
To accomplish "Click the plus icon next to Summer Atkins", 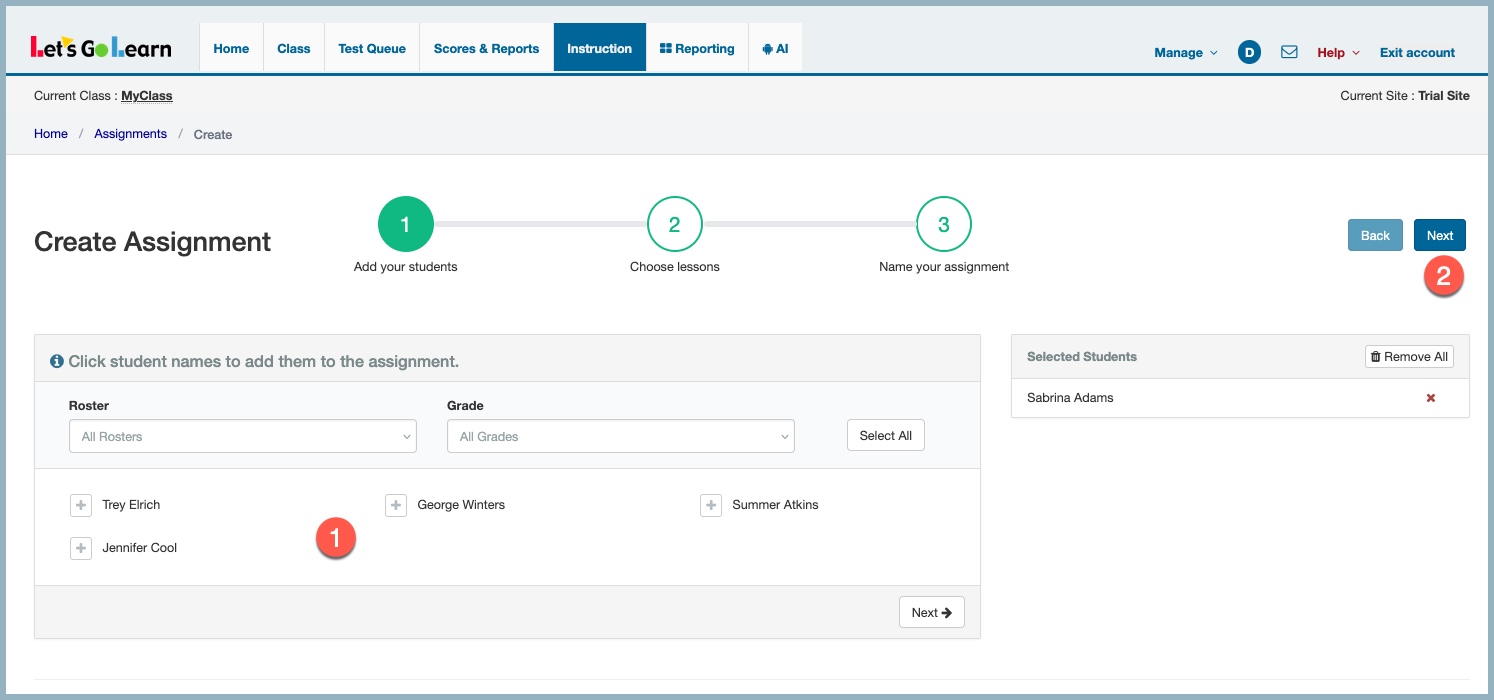I will click(x=711, y=505).
